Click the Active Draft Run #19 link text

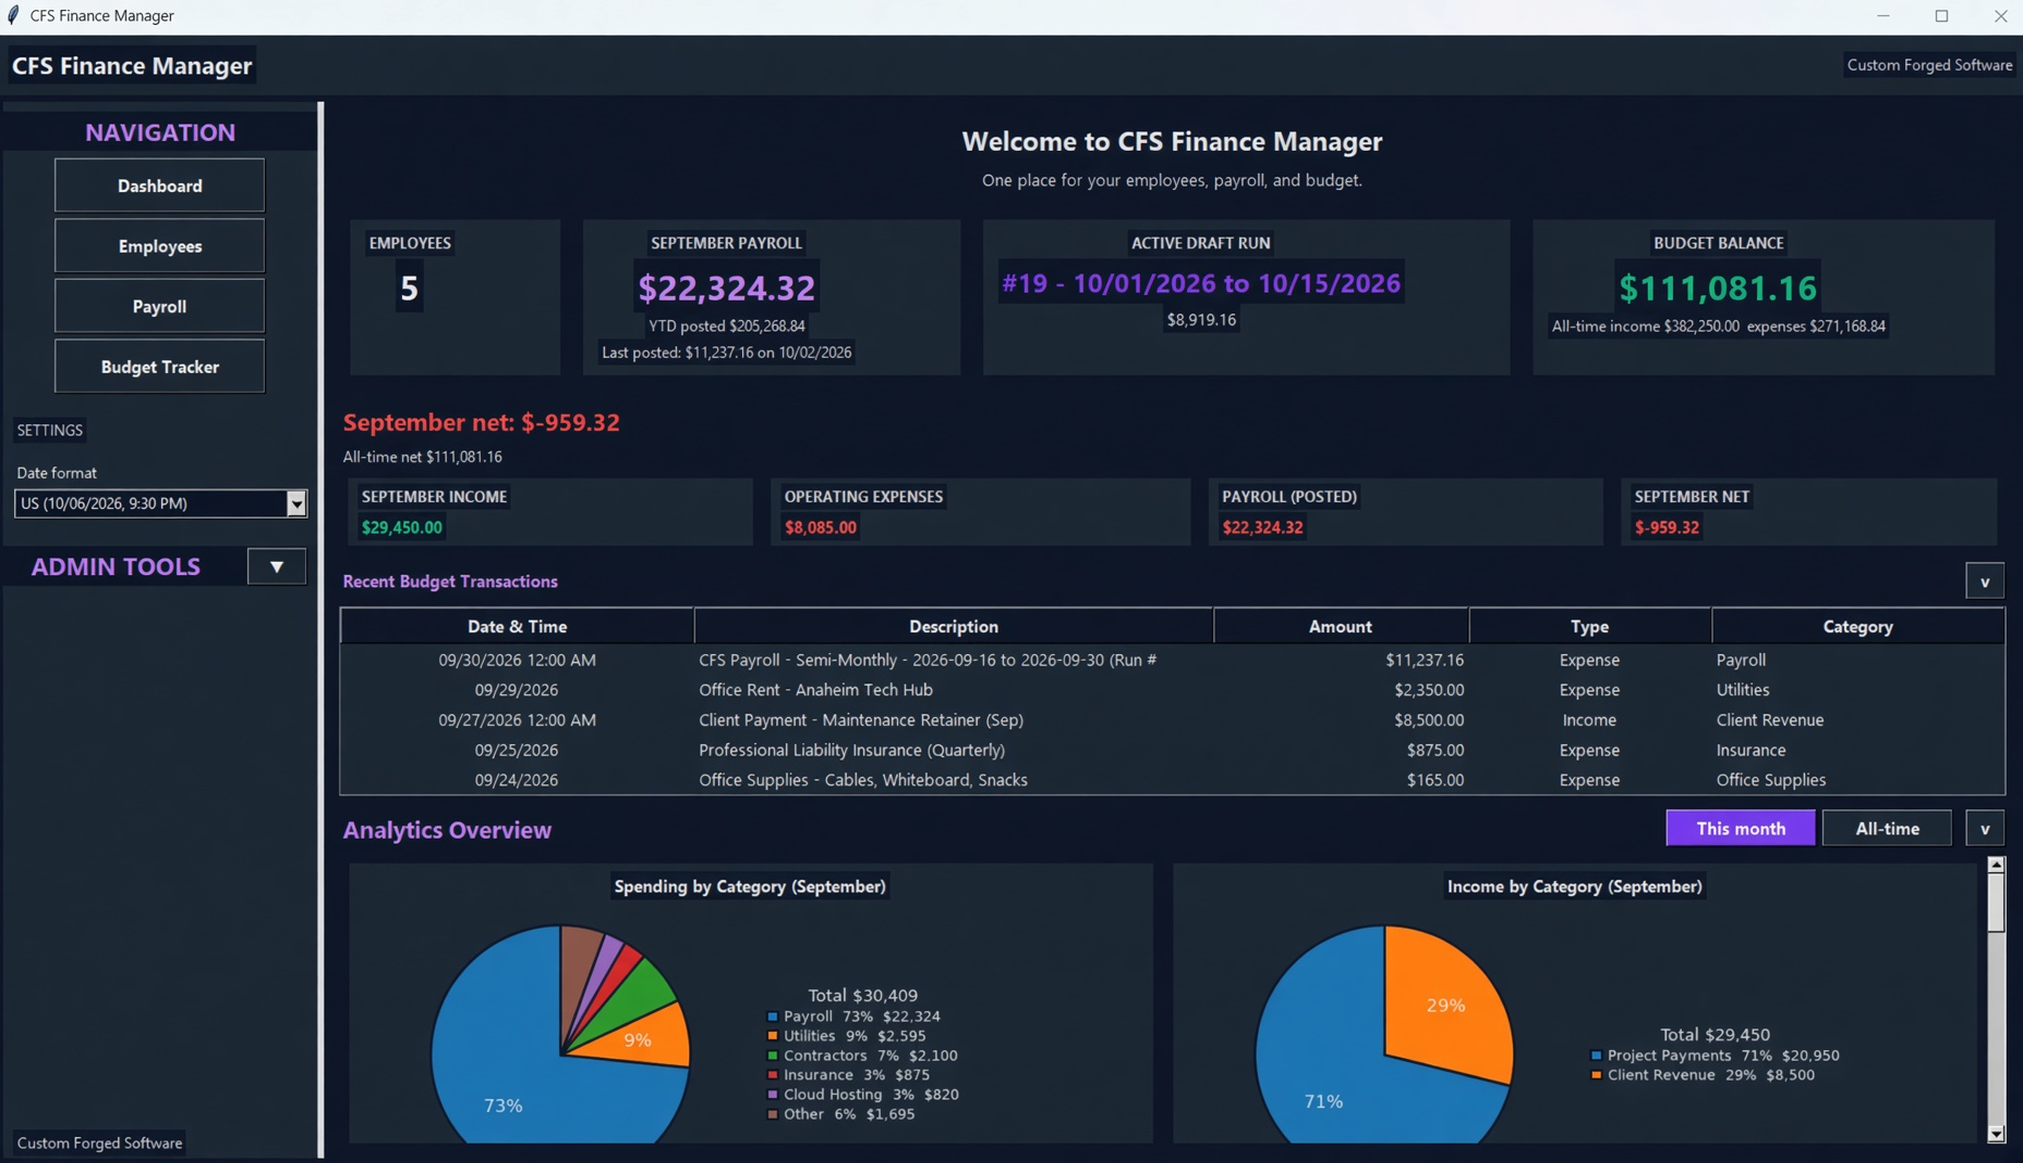[1201, 283]
